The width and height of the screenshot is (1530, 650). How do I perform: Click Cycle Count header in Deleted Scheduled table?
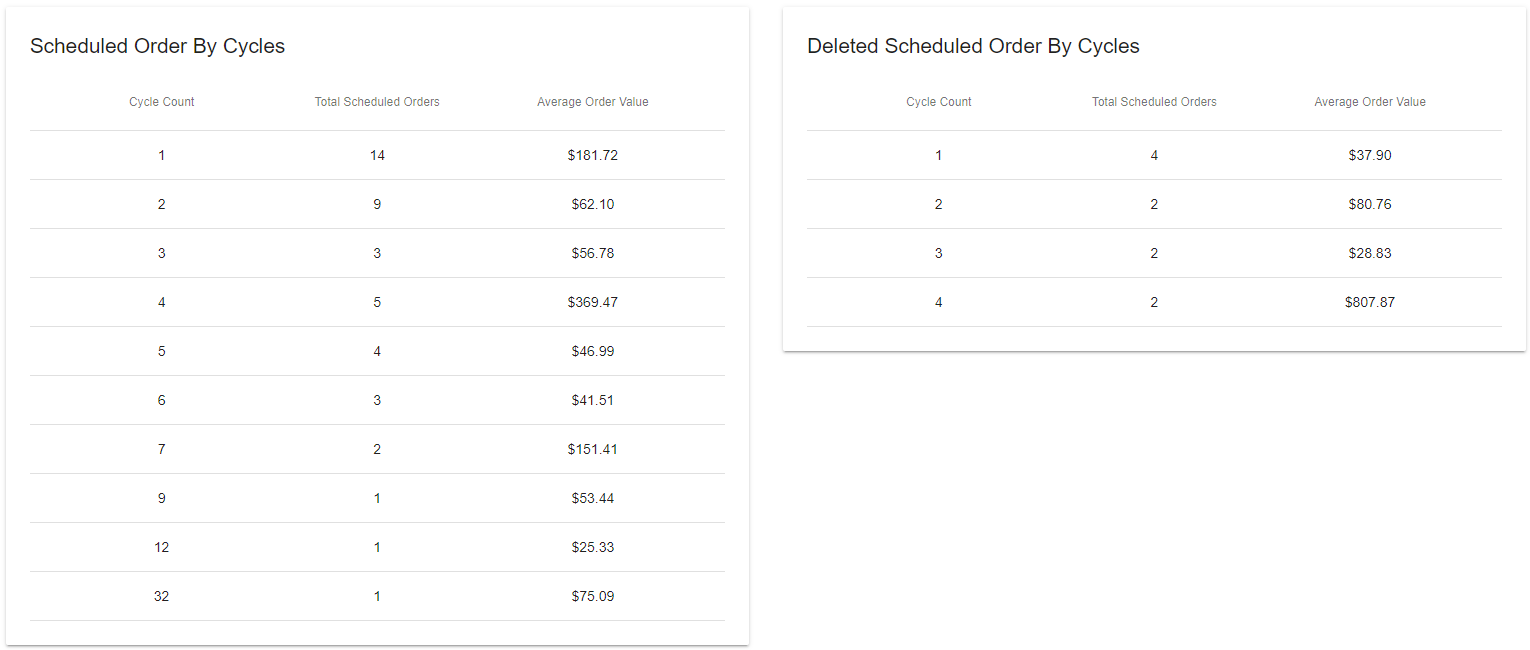[x=939, y=102]
